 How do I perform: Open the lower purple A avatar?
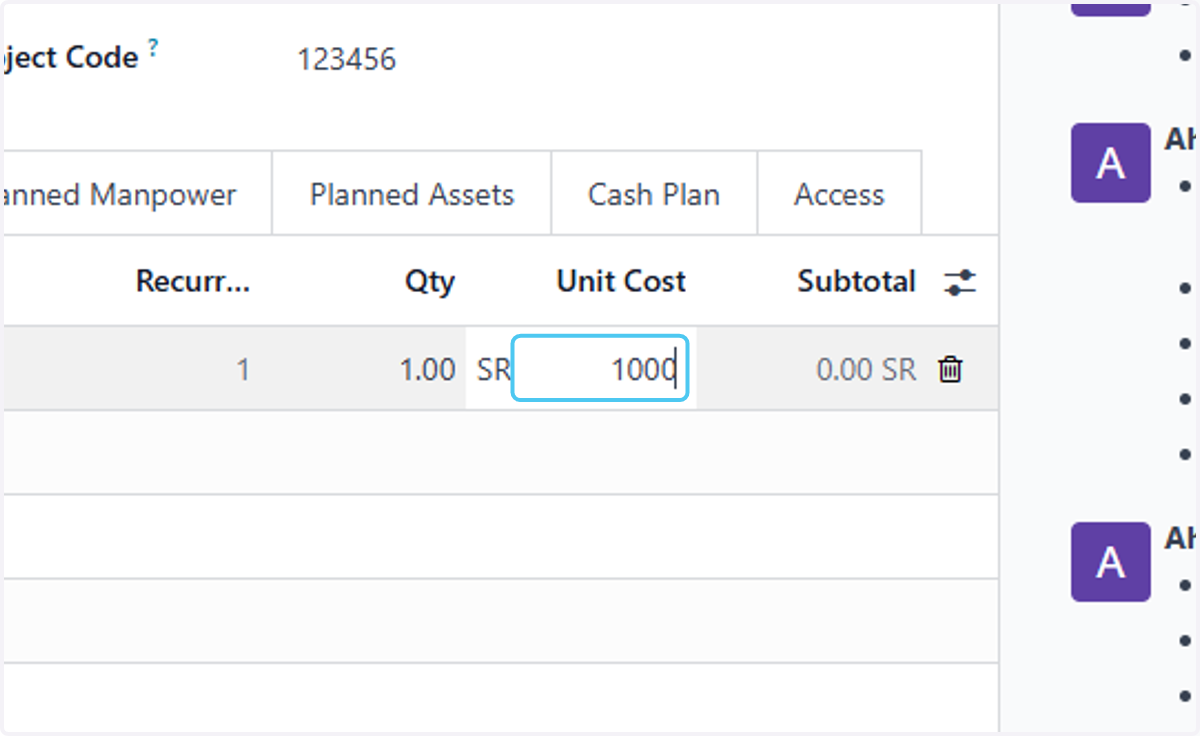(1110, 562)
